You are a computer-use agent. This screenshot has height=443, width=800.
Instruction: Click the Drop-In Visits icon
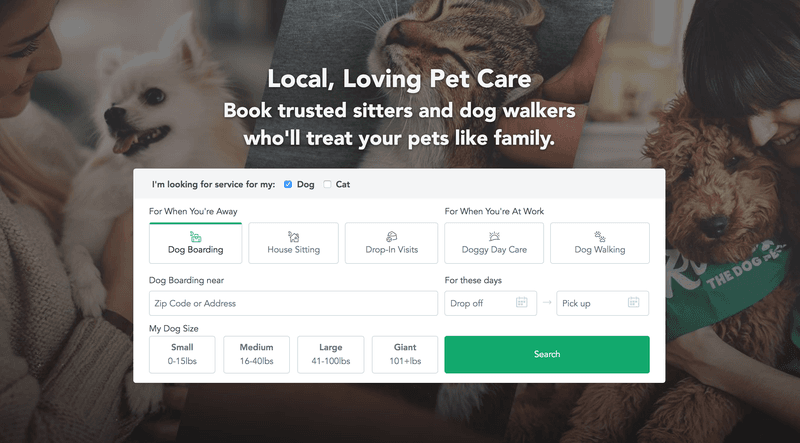tap(391, 237)
